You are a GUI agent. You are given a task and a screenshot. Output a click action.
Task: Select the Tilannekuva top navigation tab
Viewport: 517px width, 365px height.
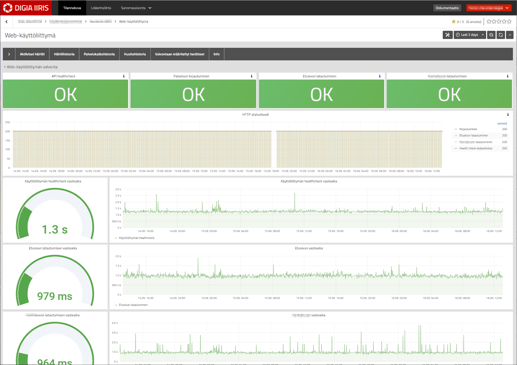click(x=72, y=8)
